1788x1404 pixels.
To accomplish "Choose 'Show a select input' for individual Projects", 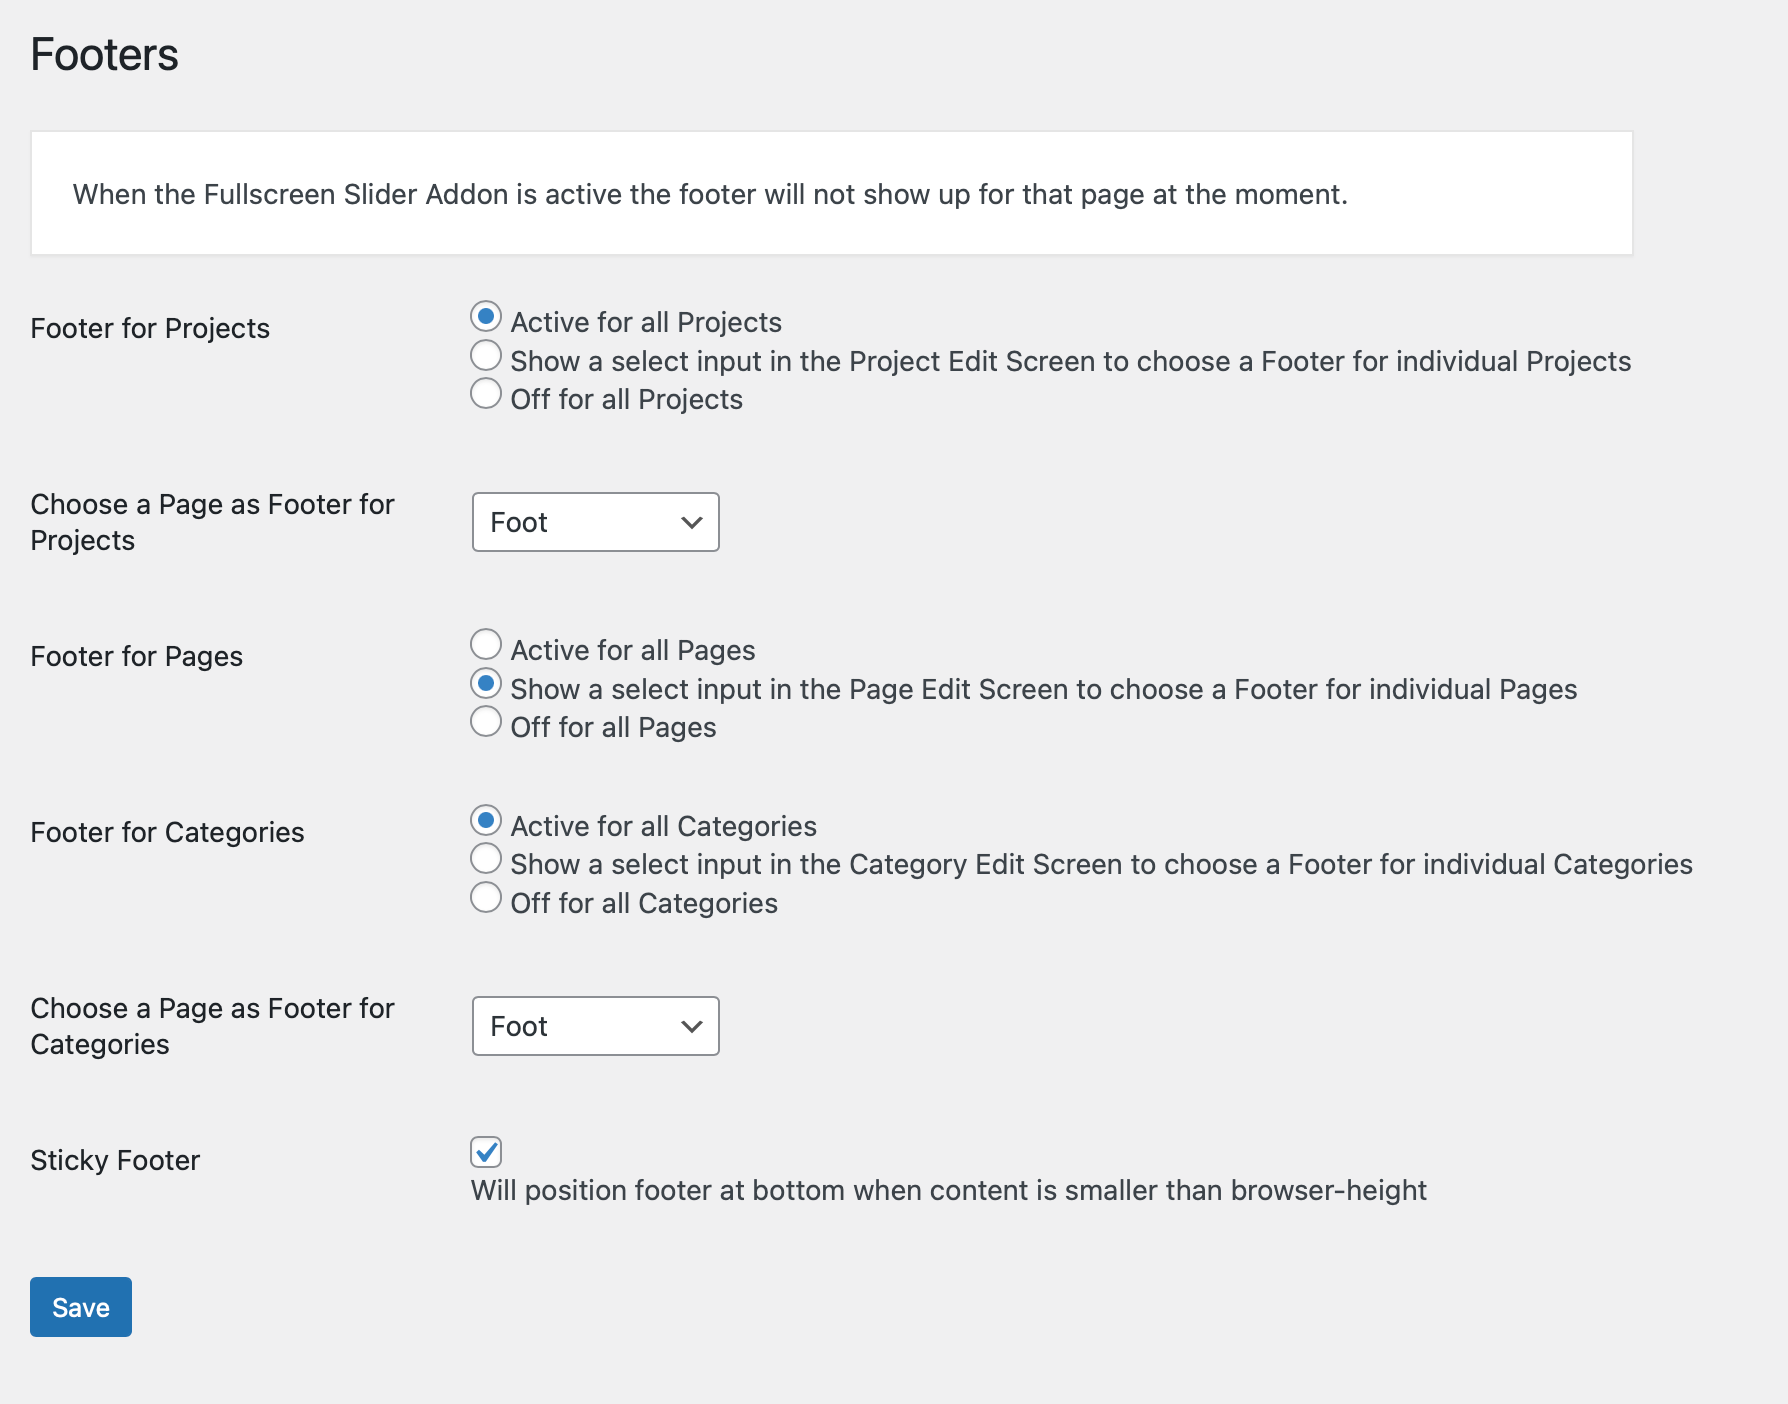I will pos(486,355).
